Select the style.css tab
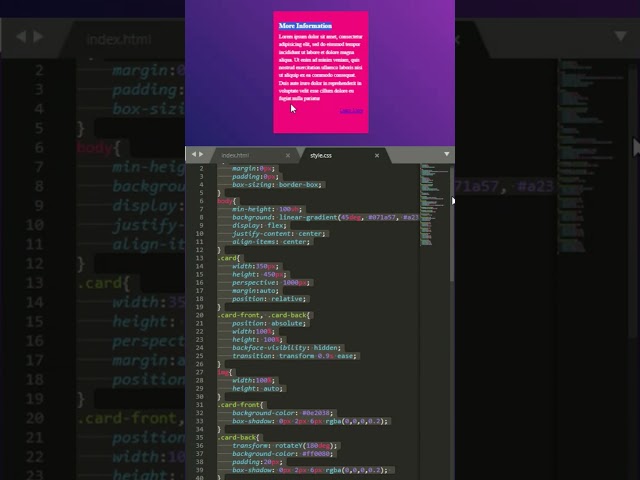640x480 pixels. click(x=321, y=155)
